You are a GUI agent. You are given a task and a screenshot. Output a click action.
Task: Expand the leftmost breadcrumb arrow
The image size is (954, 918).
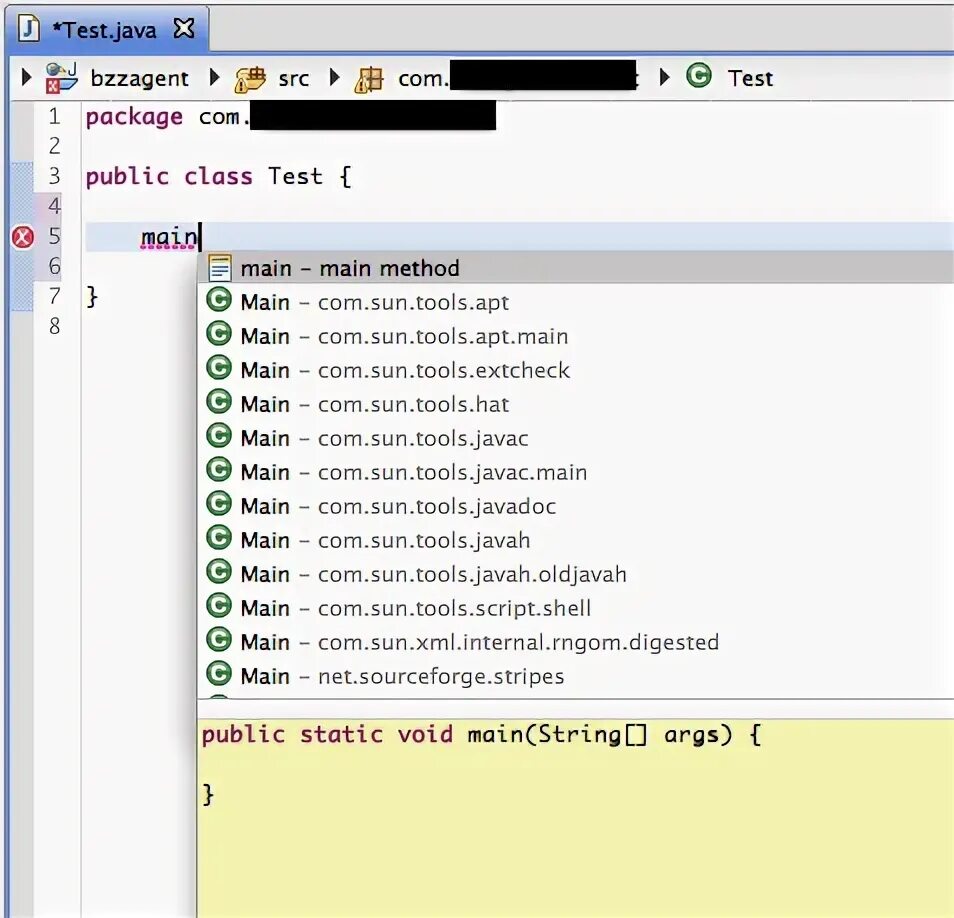25,77
